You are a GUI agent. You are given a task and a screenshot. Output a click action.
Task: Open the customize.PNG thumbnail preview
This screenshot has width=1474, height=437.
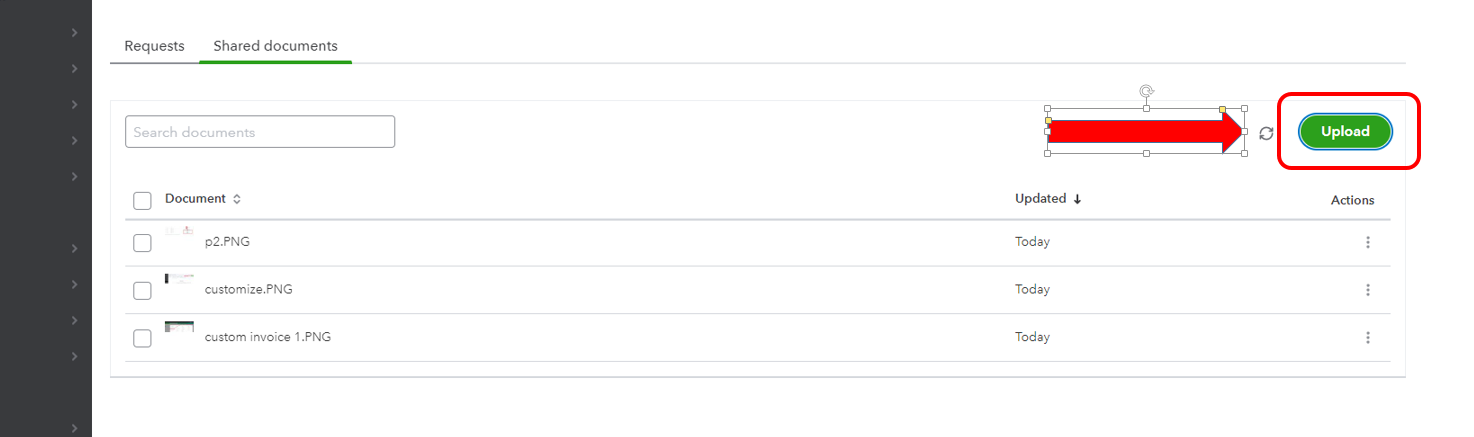pyautogui.click(x=179, y=279)
